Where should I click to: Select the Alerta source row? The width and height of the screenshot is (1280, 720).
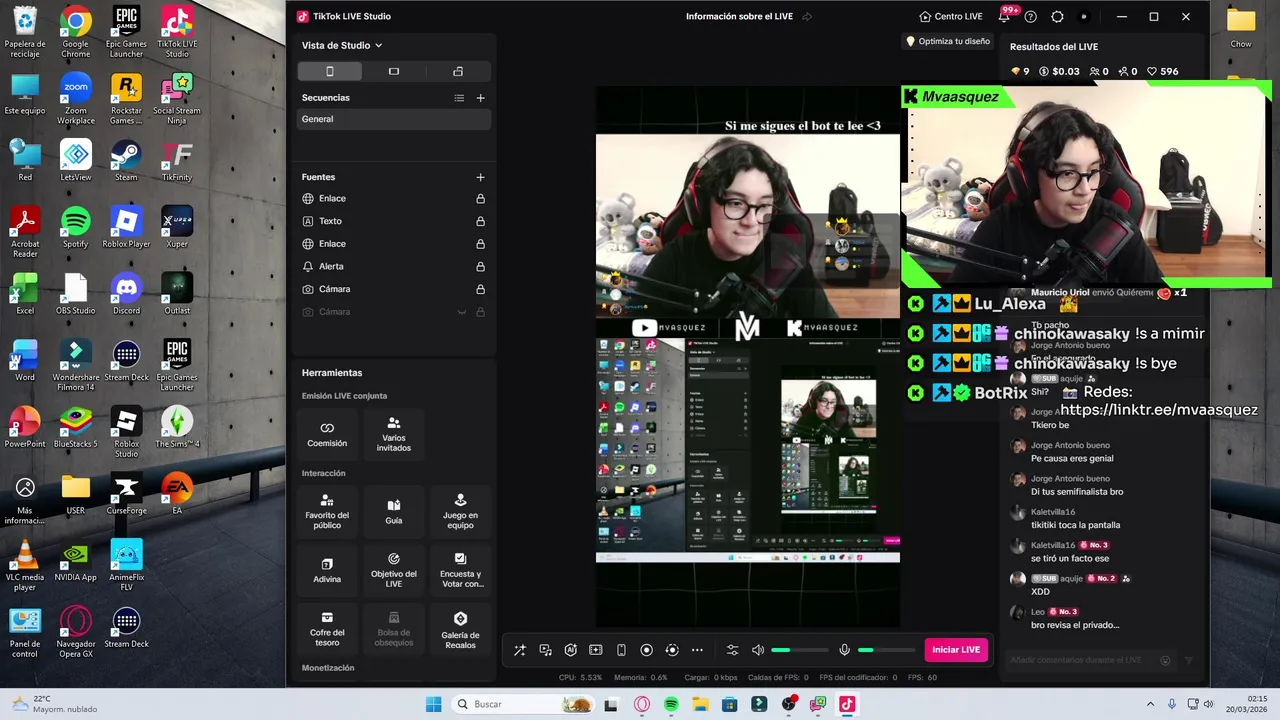(x=394, y=267)
